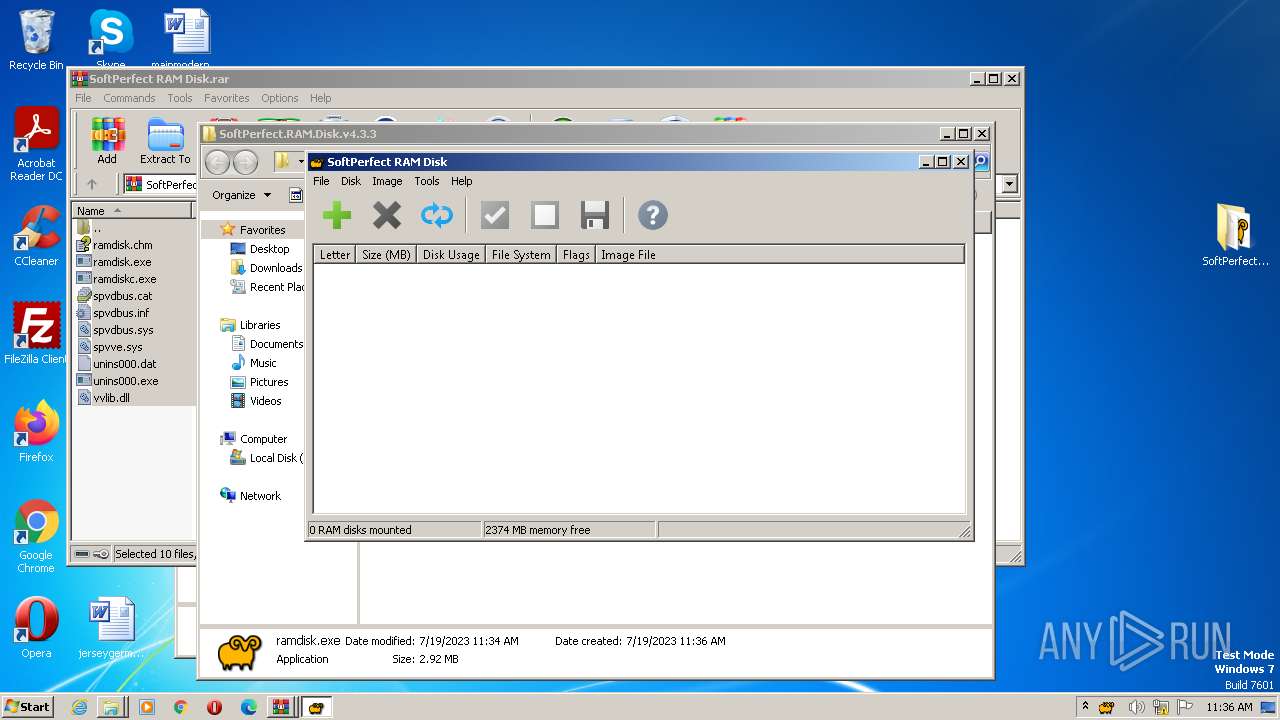Click the RAM Disk taskbar button

316,707
